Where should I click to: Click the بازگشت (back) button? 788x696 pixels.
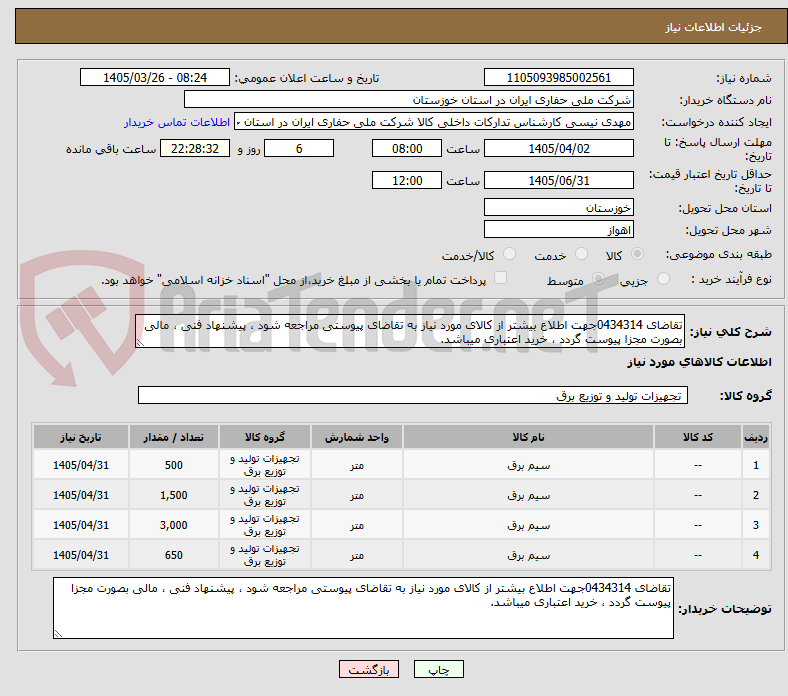tap(369, 669)
